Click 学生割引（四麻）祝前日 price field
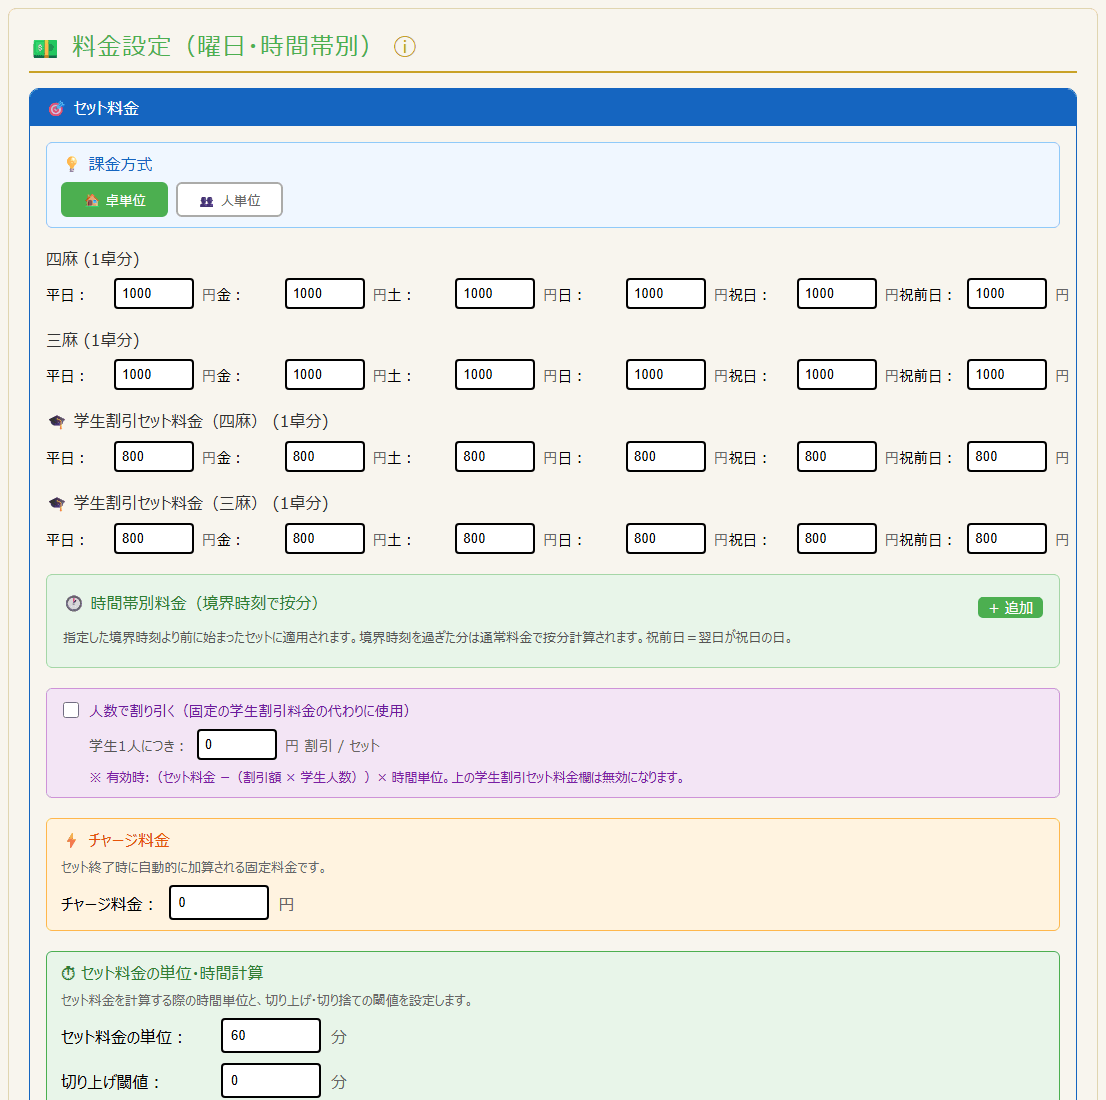This screenshot has width=1106, height=1100. click(x=1007, y=457)
